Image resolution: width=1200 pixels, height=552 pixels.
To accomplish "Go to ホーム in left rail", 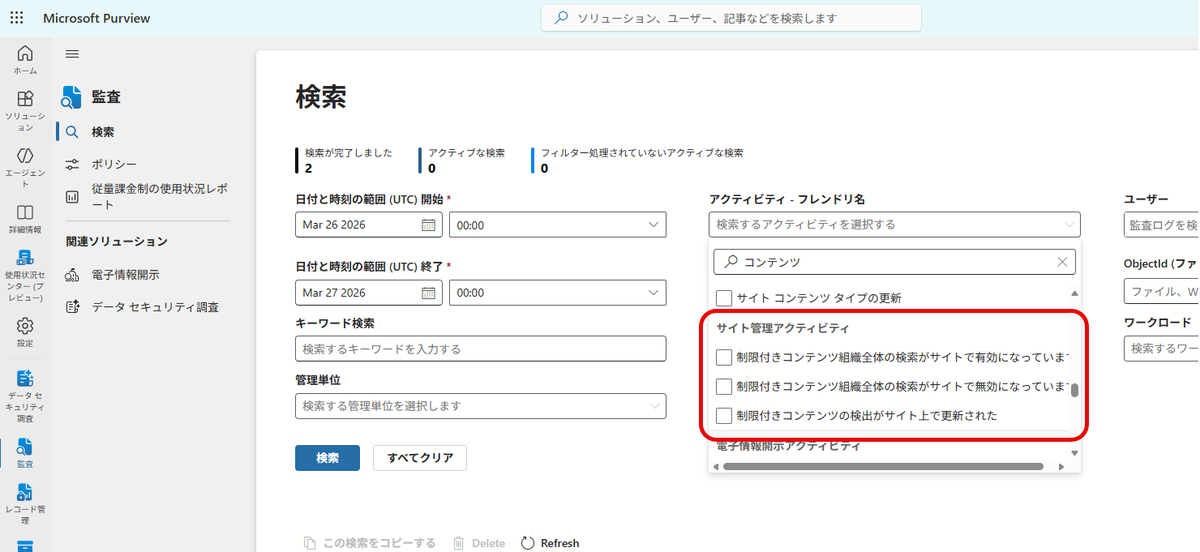I will pos(25,60).
